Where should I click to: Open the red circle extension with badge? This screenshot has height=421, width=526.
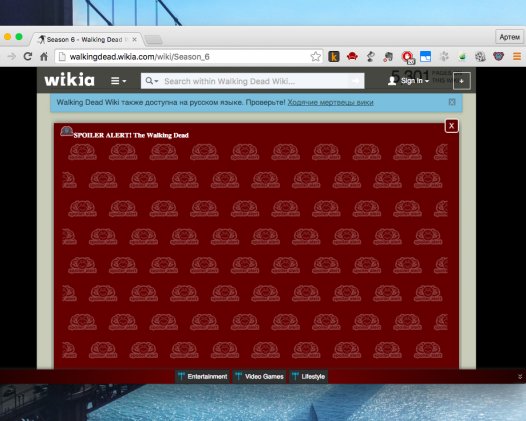[408, 57]
